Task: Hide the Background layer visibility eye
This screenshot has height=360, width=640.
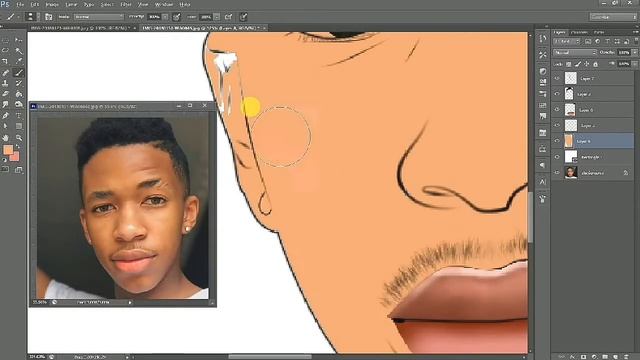Action: [x=557, y=173]
